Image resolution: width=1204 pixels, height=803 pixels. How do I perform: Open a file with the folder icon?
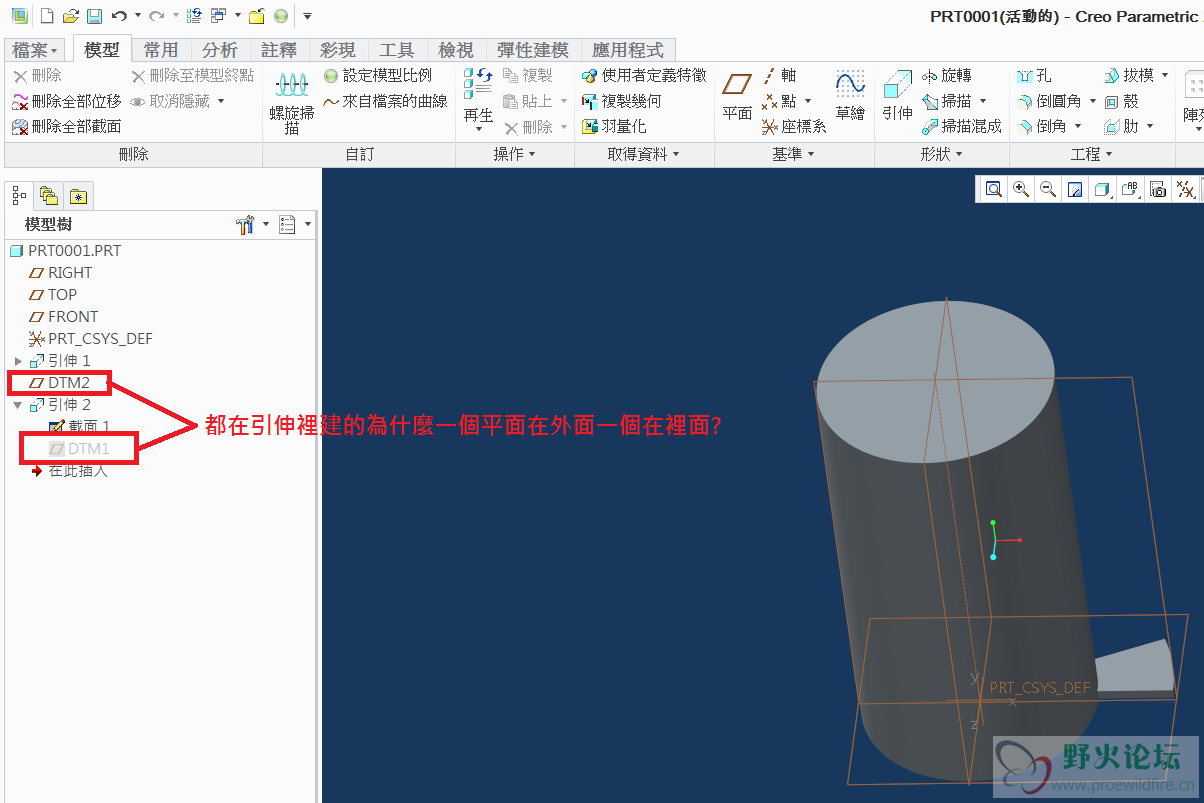point(70,16)
